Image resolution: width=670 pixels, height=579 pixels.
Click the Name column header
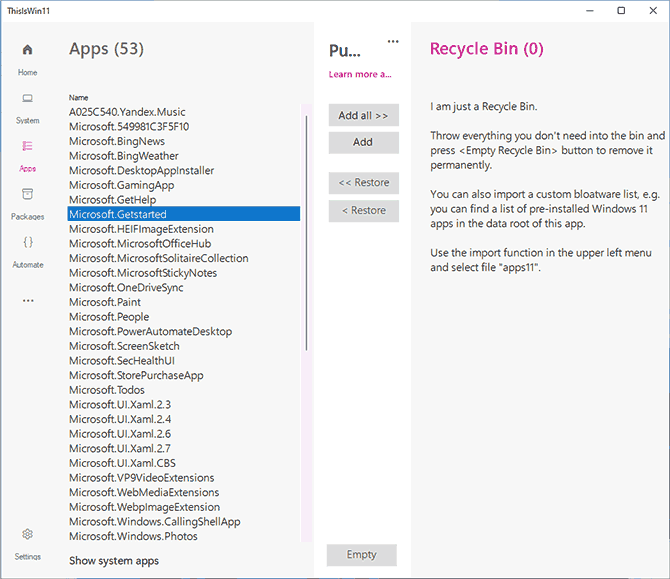point(79,97)
